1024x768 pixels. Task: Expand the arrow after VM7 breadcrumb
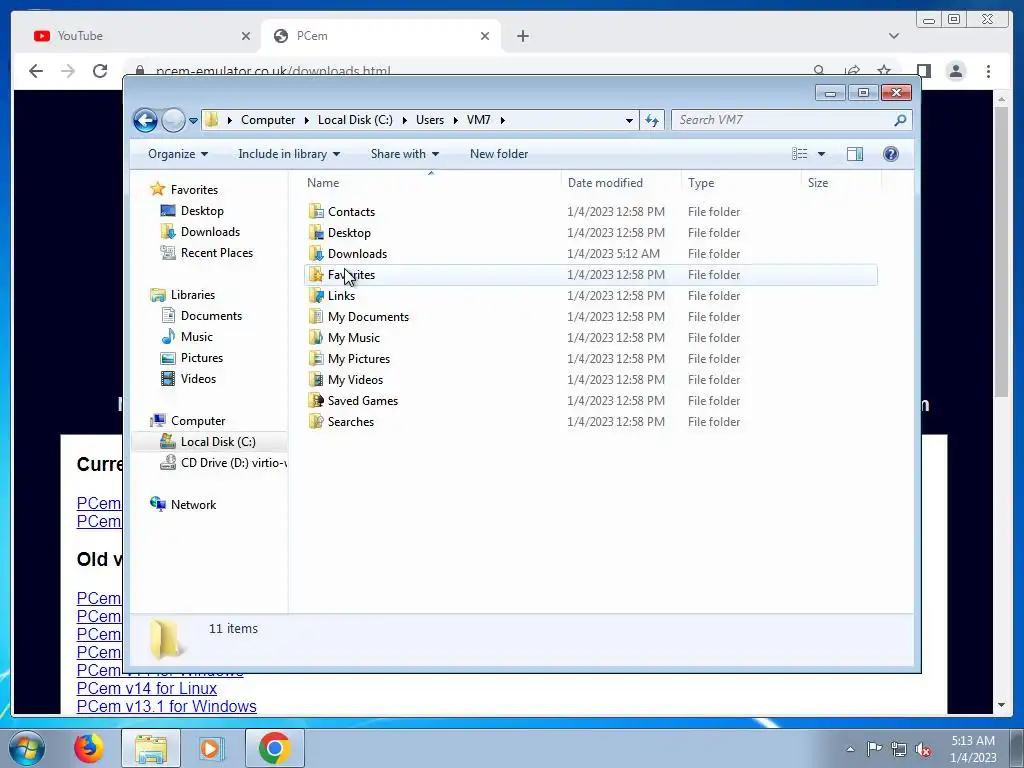503,120
